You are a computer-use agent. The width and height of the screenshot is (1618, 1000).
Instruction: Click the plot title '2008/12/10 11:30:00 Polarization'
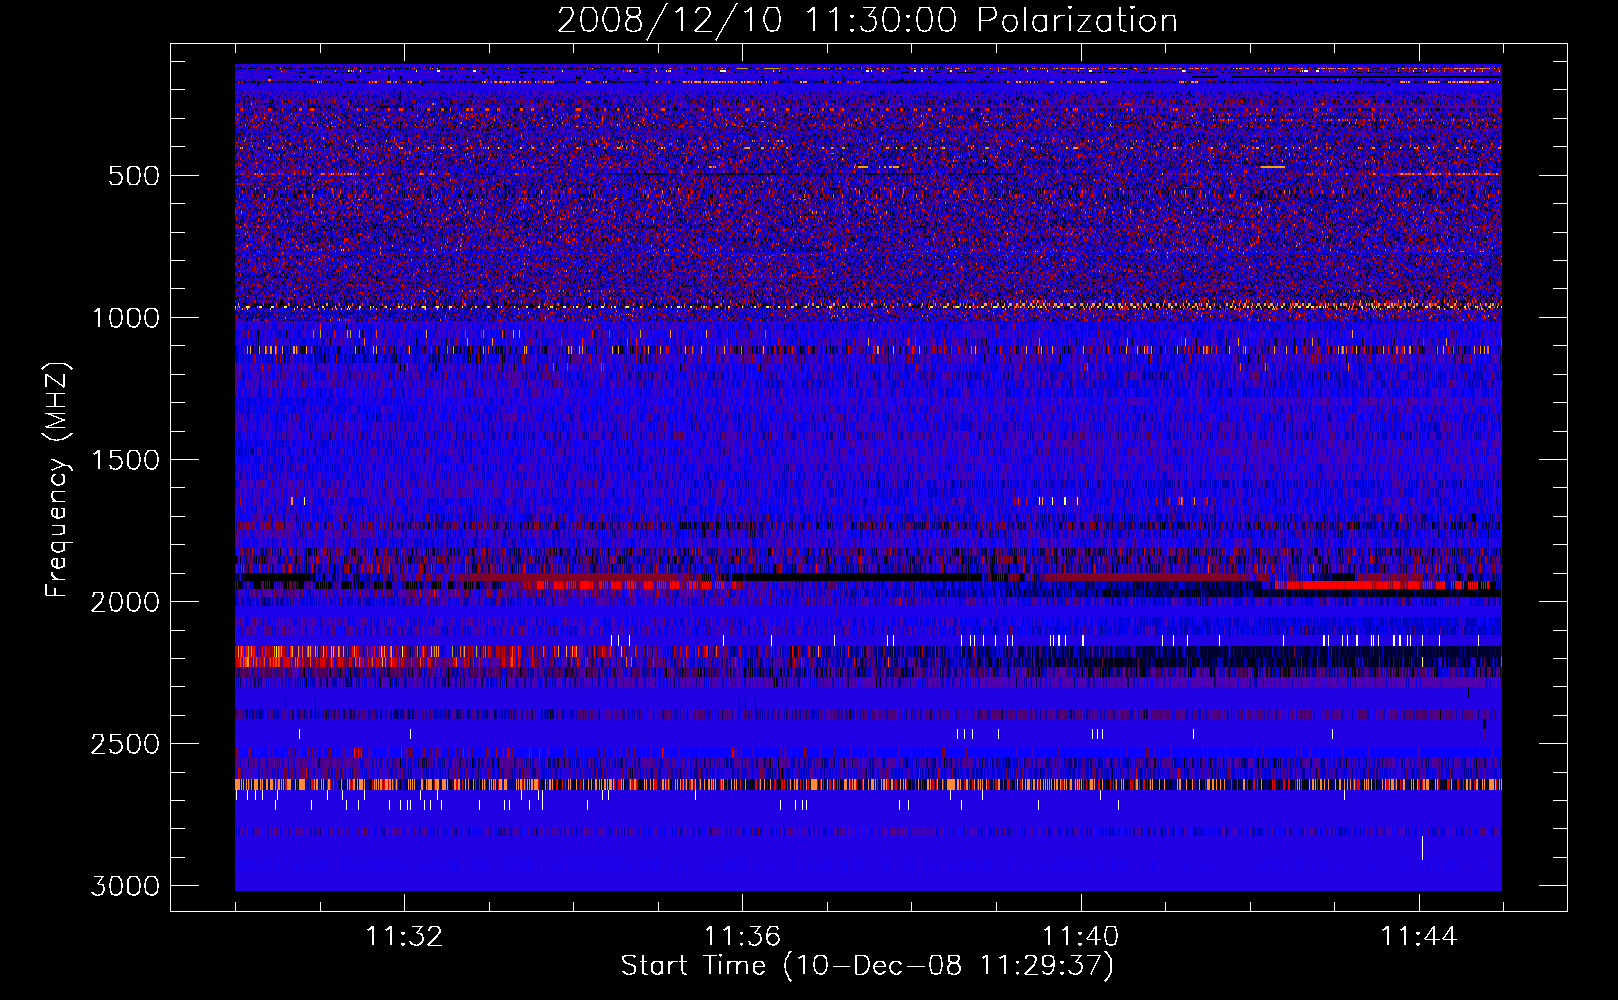coord(867,20)
